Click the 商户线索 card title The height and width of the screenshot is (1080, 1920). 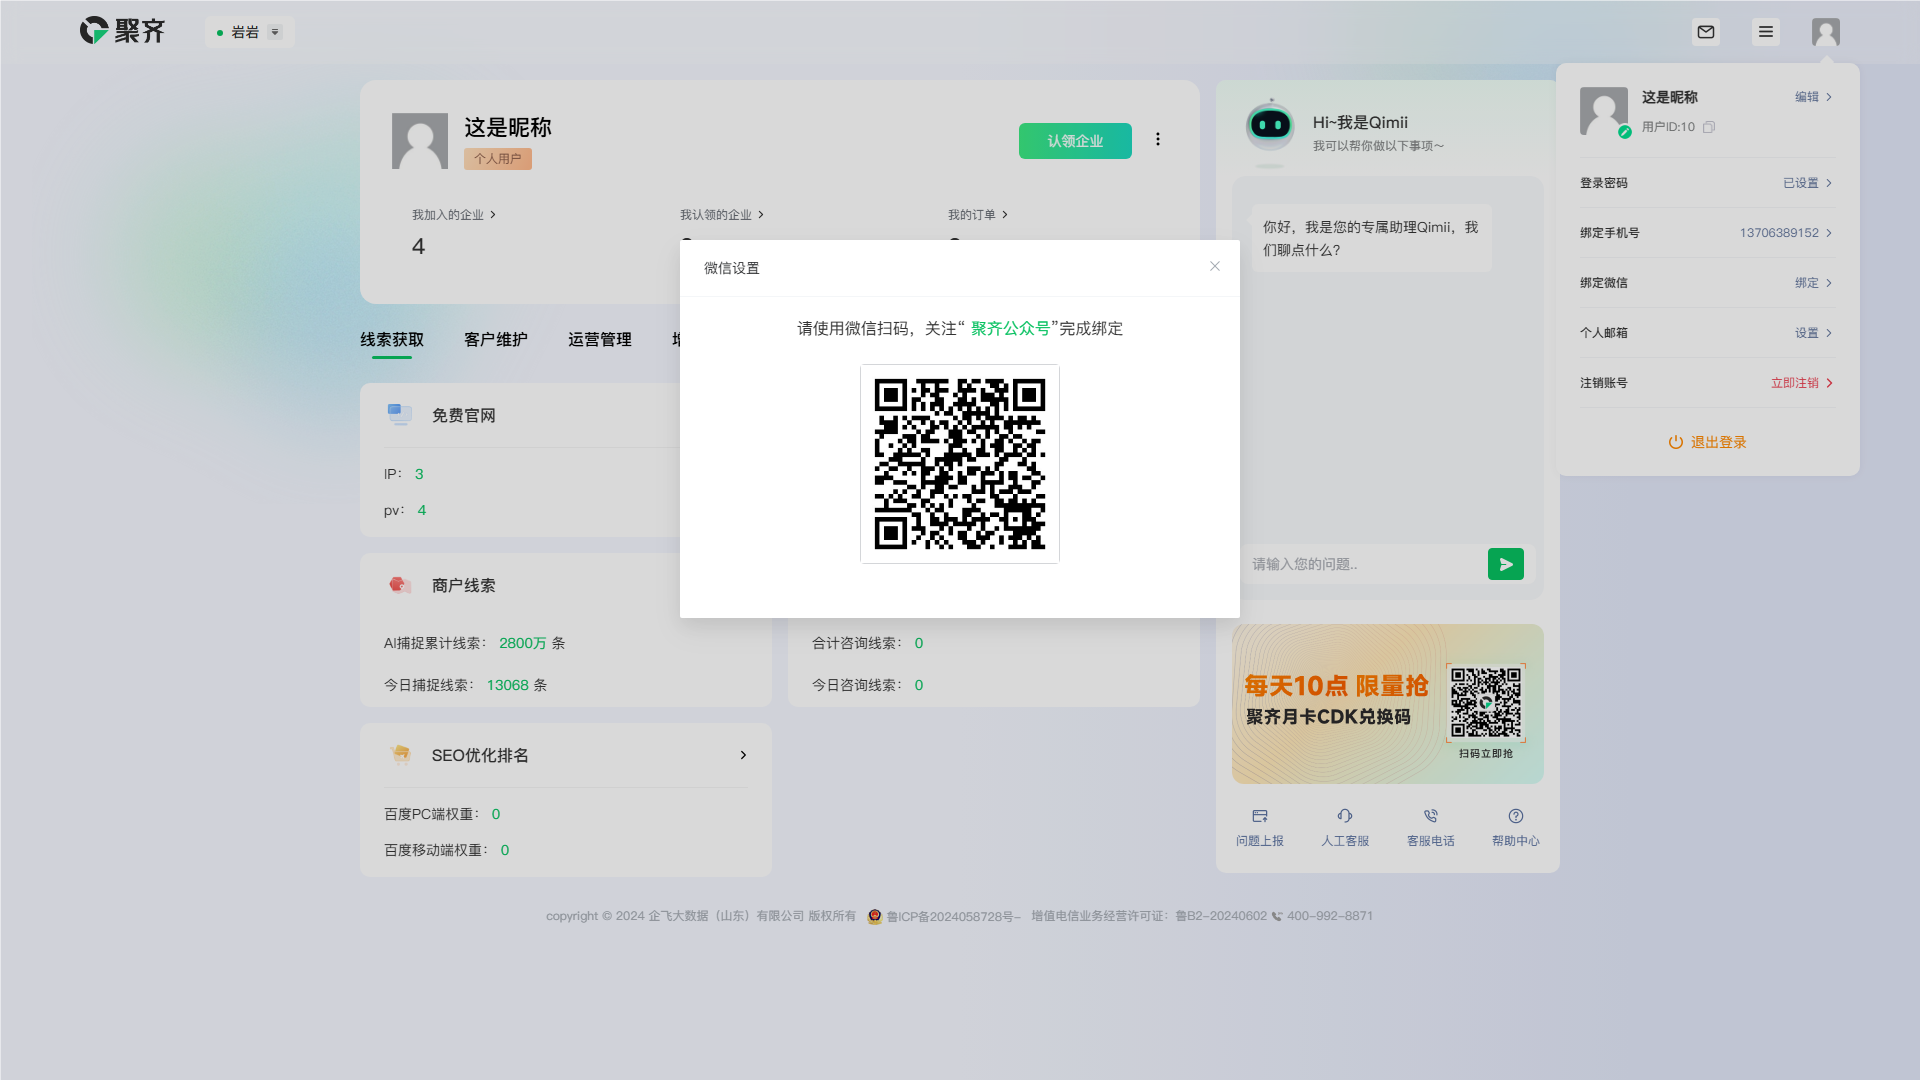[x=464, y=586]
